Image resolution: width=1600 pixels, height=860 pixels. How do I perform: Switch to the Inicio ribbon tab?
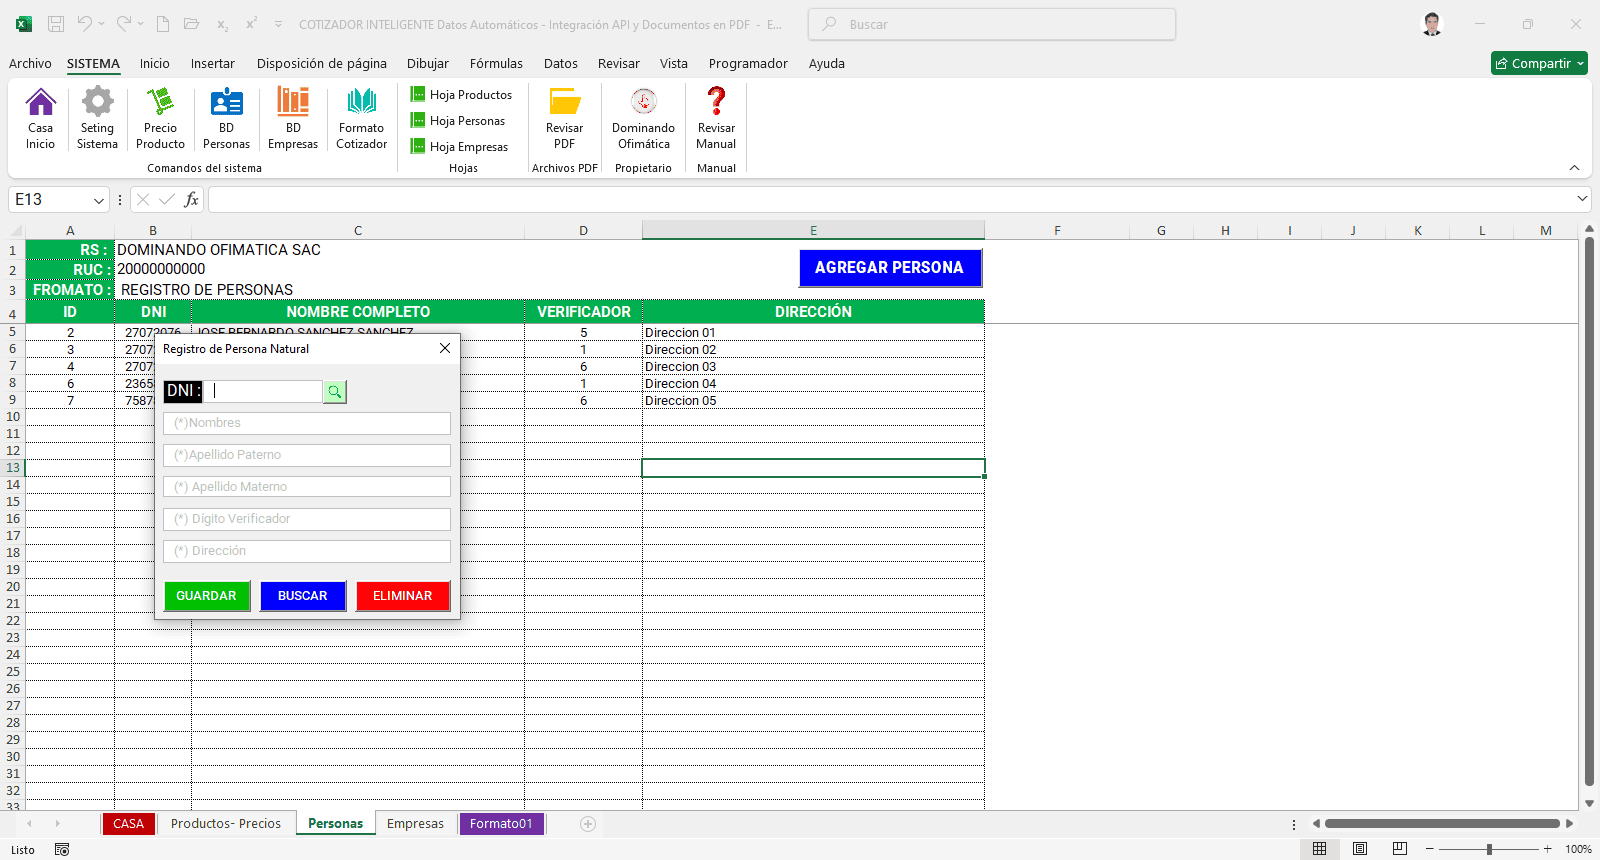tap(155, 63)
